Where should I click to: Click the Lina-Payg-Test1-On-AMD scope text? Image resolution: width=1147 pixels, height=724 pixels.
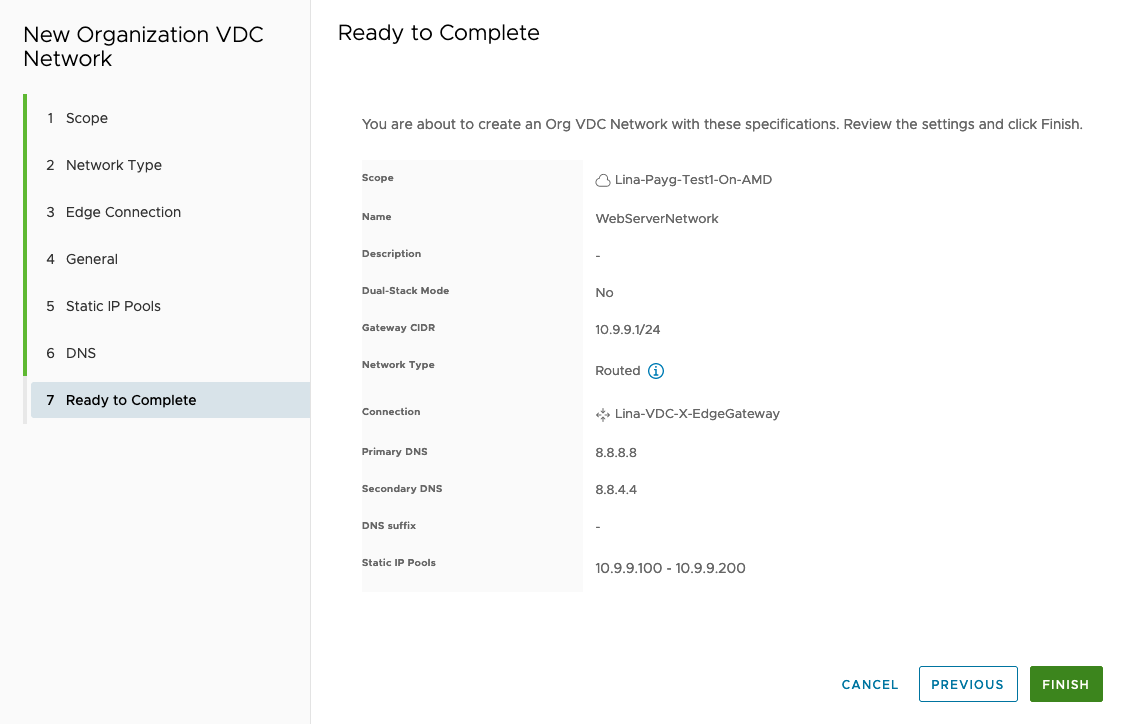tap(693, 180)
